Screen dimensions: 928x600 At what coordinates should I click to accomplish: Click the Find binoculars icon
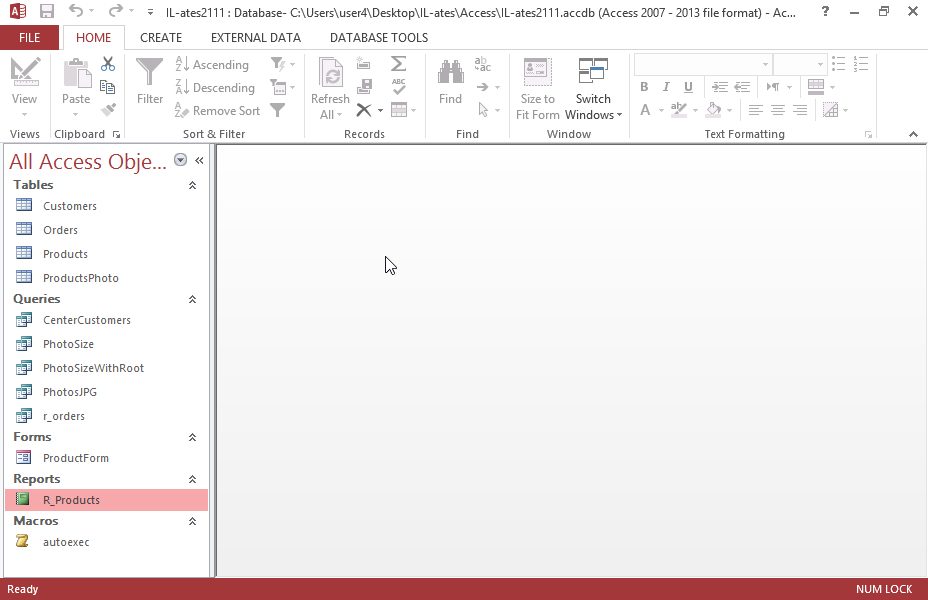click(450, 73)
